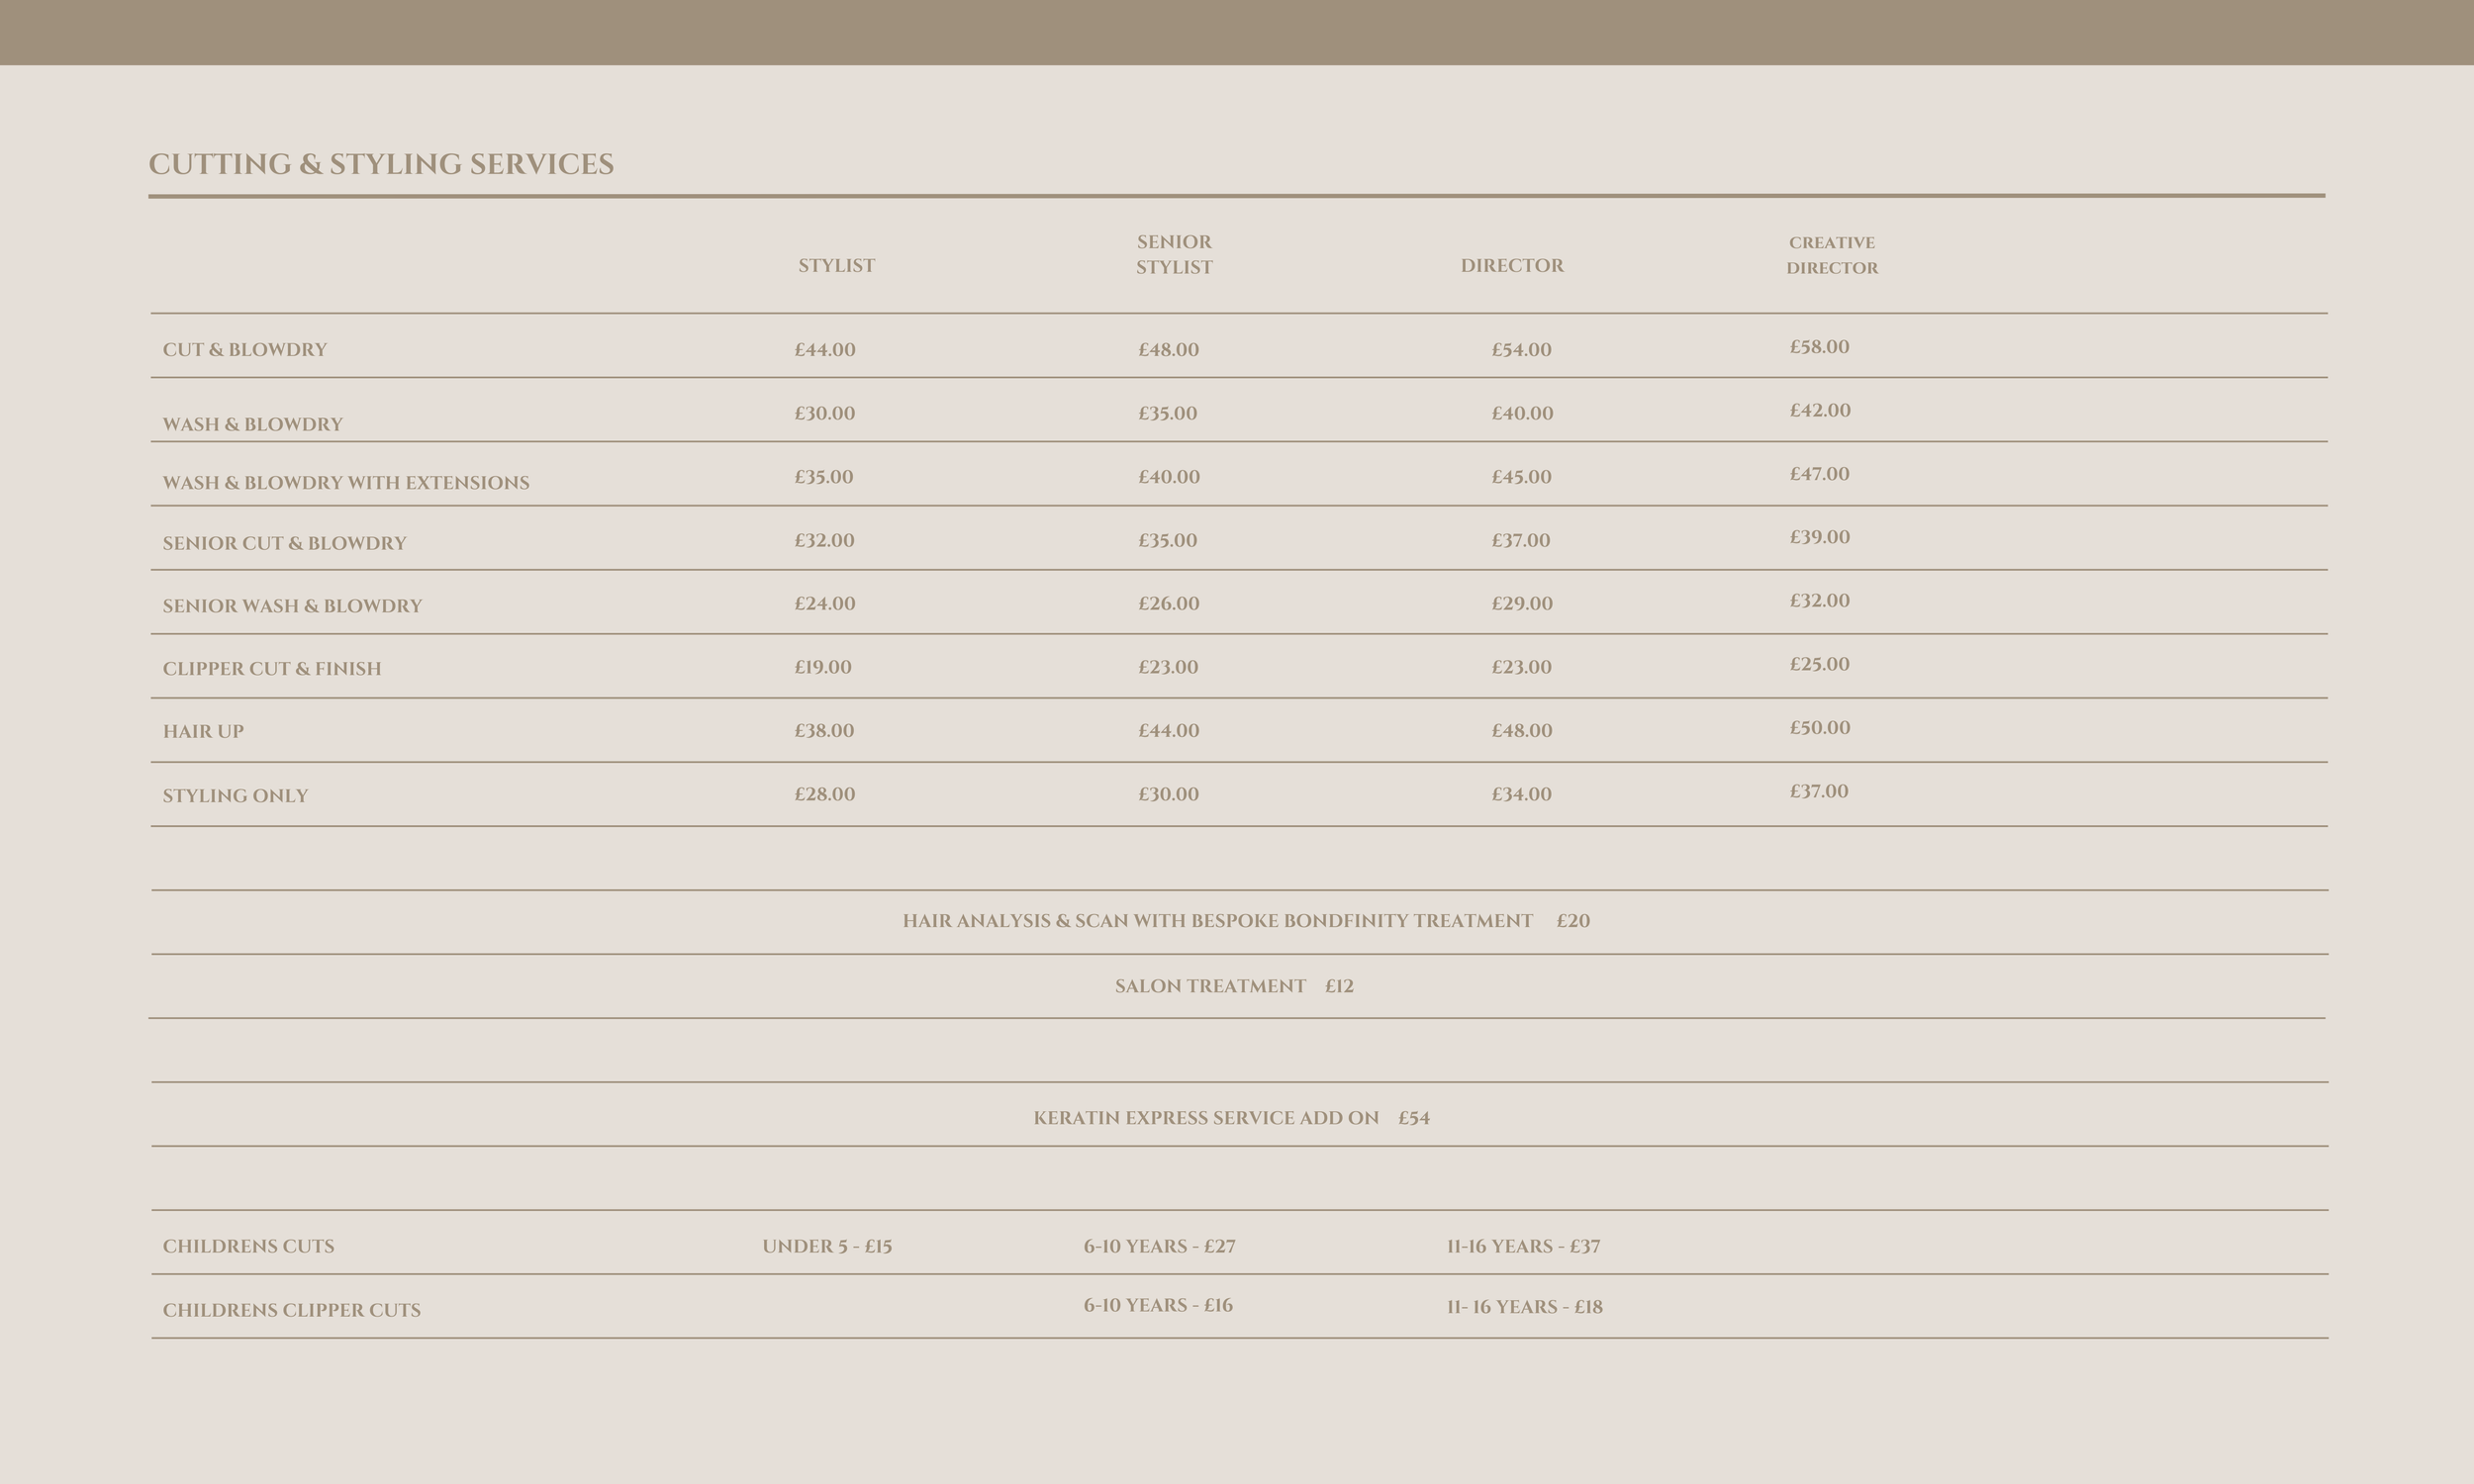Click the £44.00 Stylist Cut & Blowdry price
Viewport: 2474px width, 1484px height.
(825, 350)
